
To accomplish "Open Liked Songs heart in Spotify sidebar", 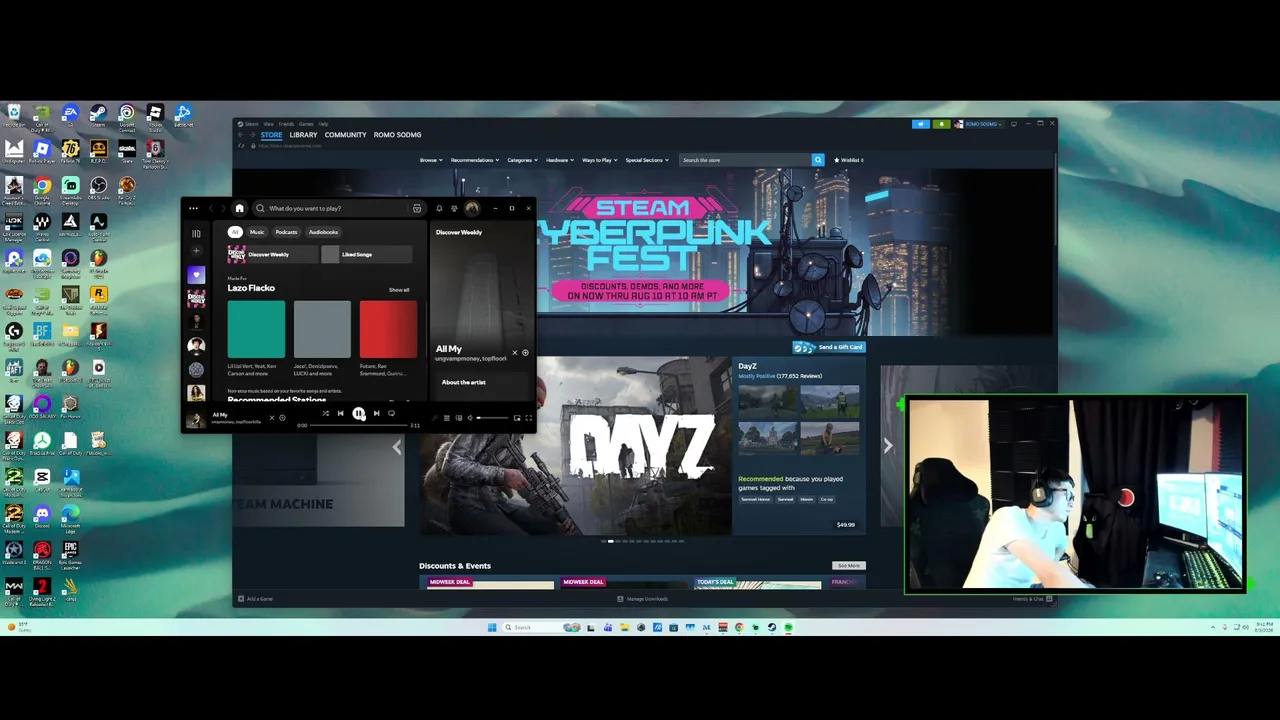I will (196, 275).
